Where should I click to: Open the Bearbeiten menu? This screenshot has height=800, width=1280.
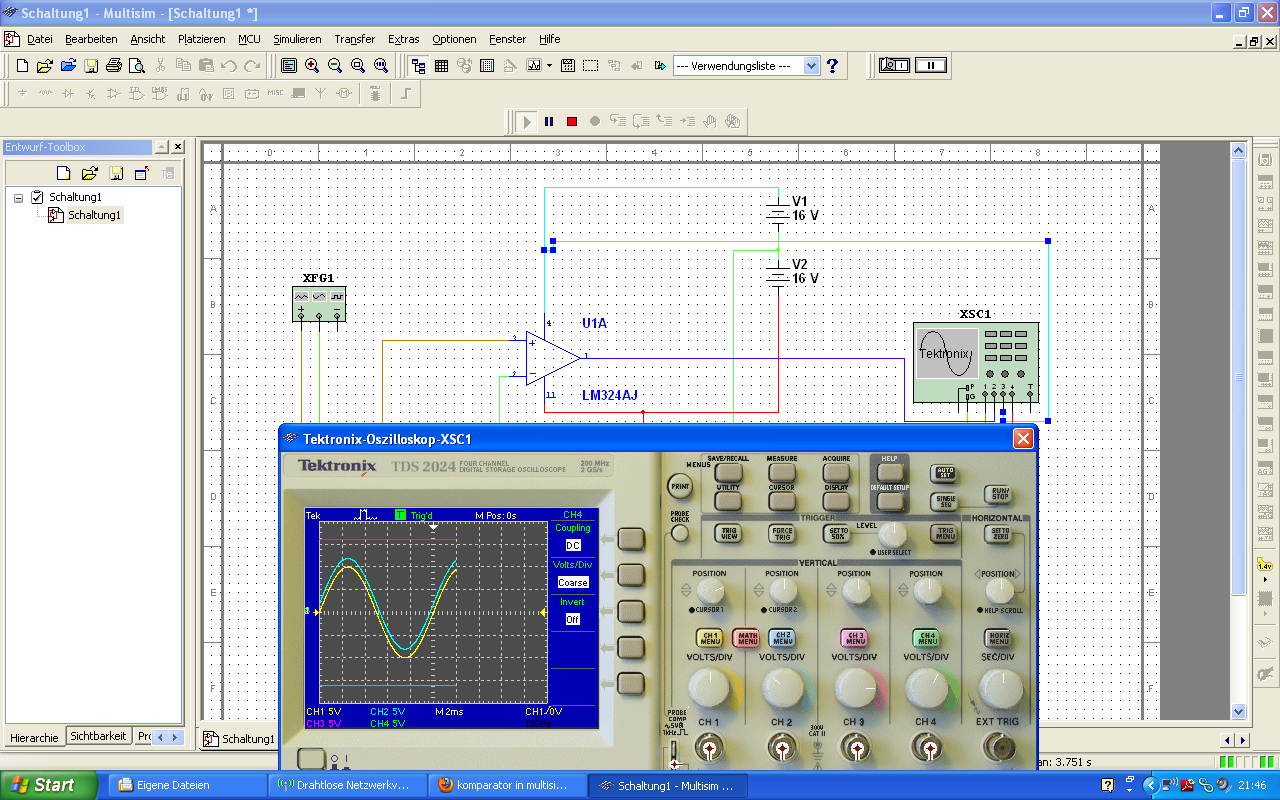[91, 39]
